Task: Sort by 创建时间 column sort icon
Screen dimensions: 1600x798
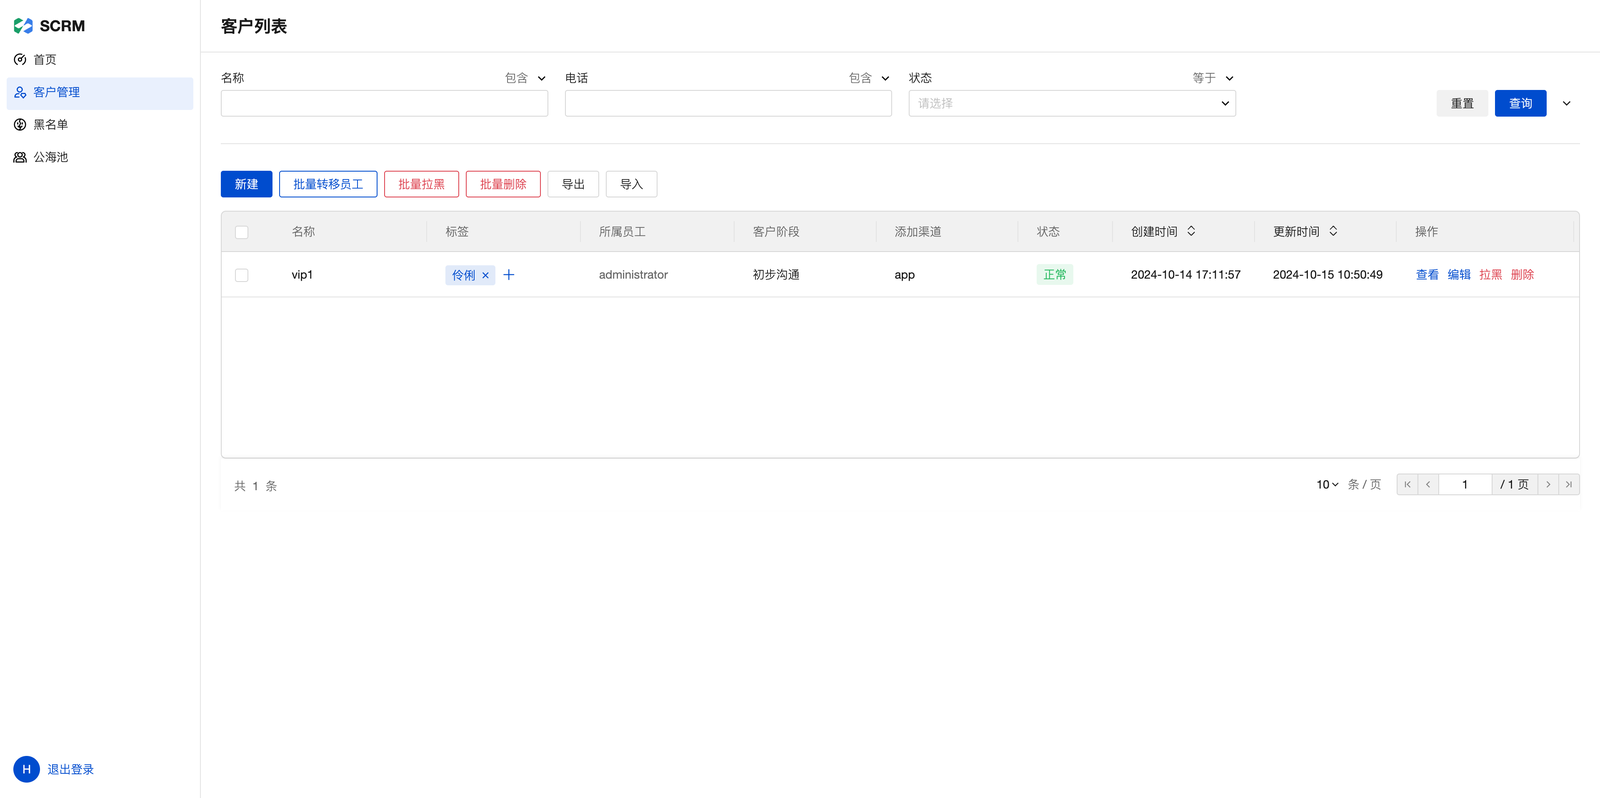Action: pyautogui.click(x=1191, y=231)
